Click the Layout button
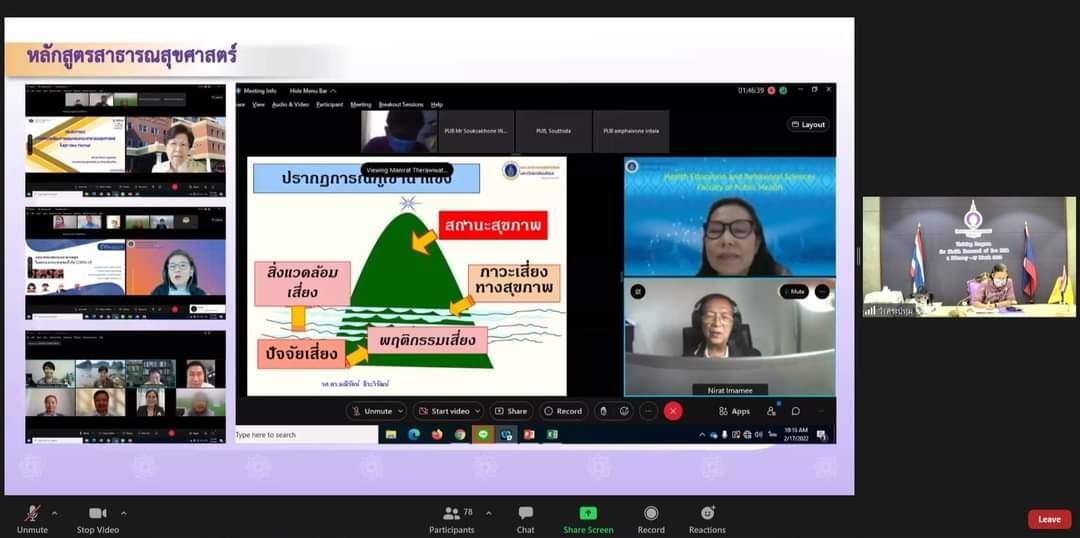This screenshot has height=538, width=1080. pyautogui.click(x=808, y=125)
